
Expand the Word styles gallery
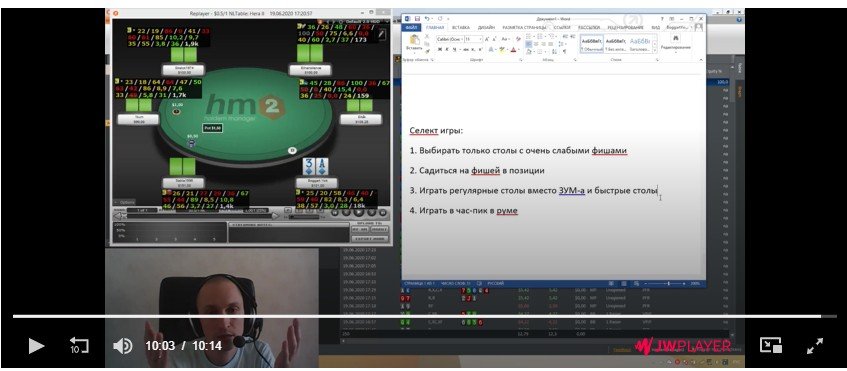[655, 51]
